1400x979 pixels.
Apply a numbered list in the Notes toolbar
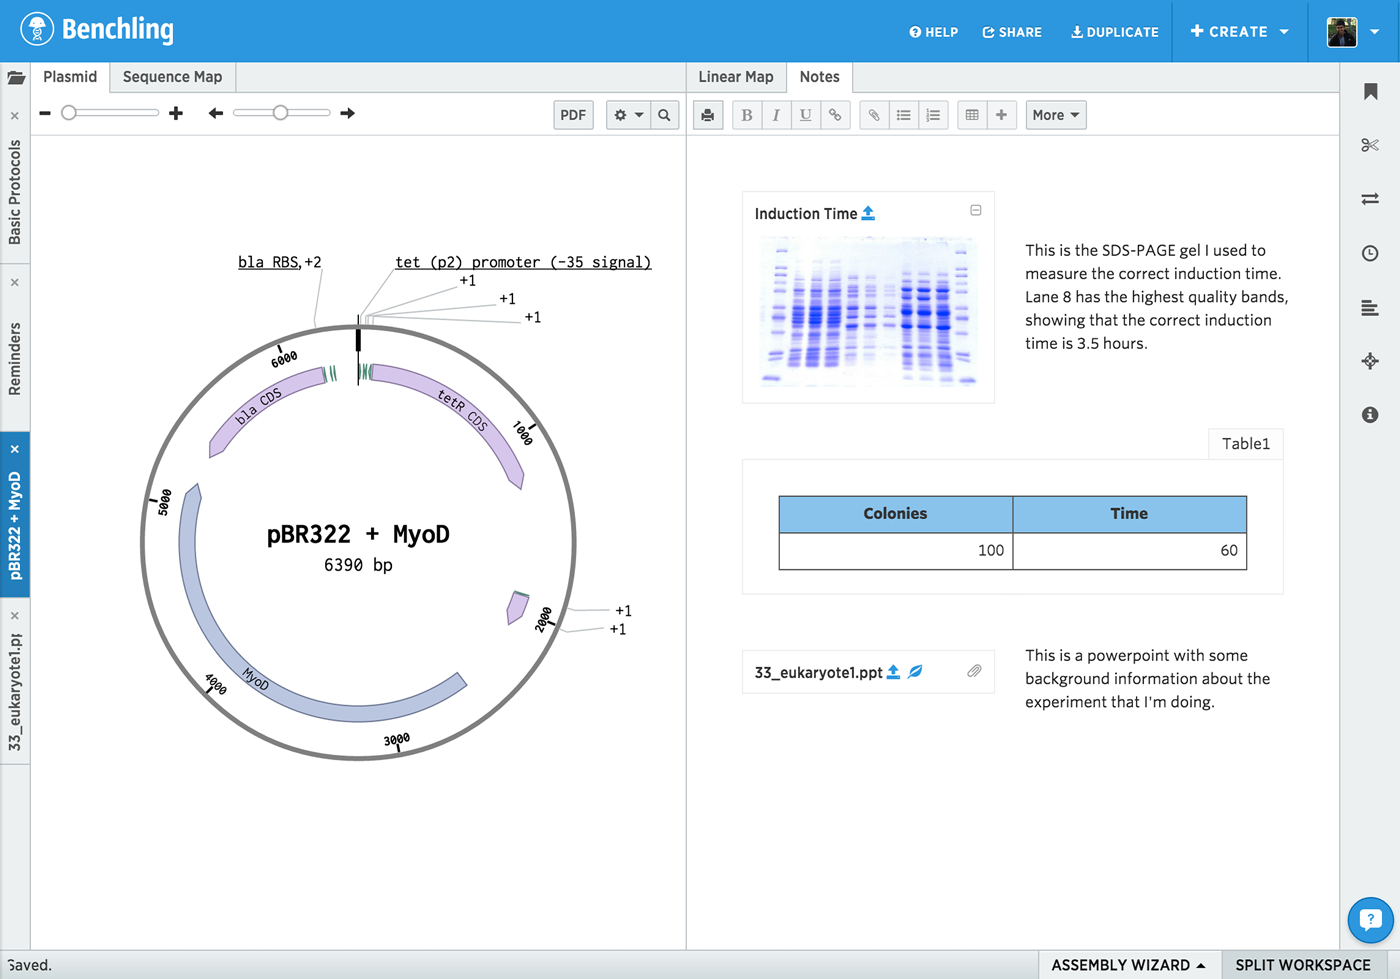[933, 114]
